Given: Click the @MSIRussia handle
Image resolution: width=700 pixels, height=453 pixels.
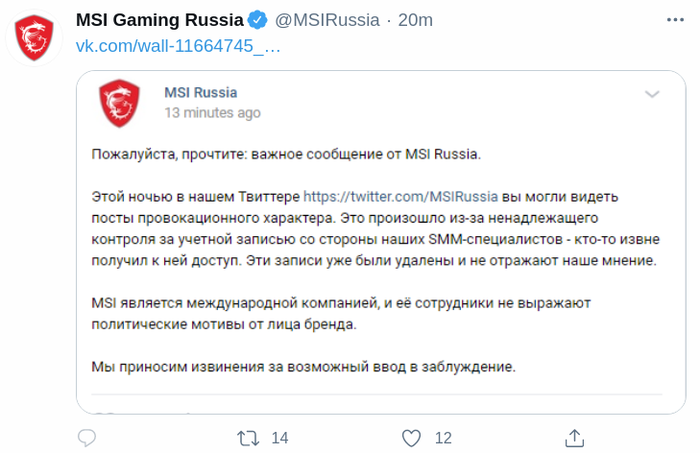Looking at the screenshot, I should [x=327, y=20].
